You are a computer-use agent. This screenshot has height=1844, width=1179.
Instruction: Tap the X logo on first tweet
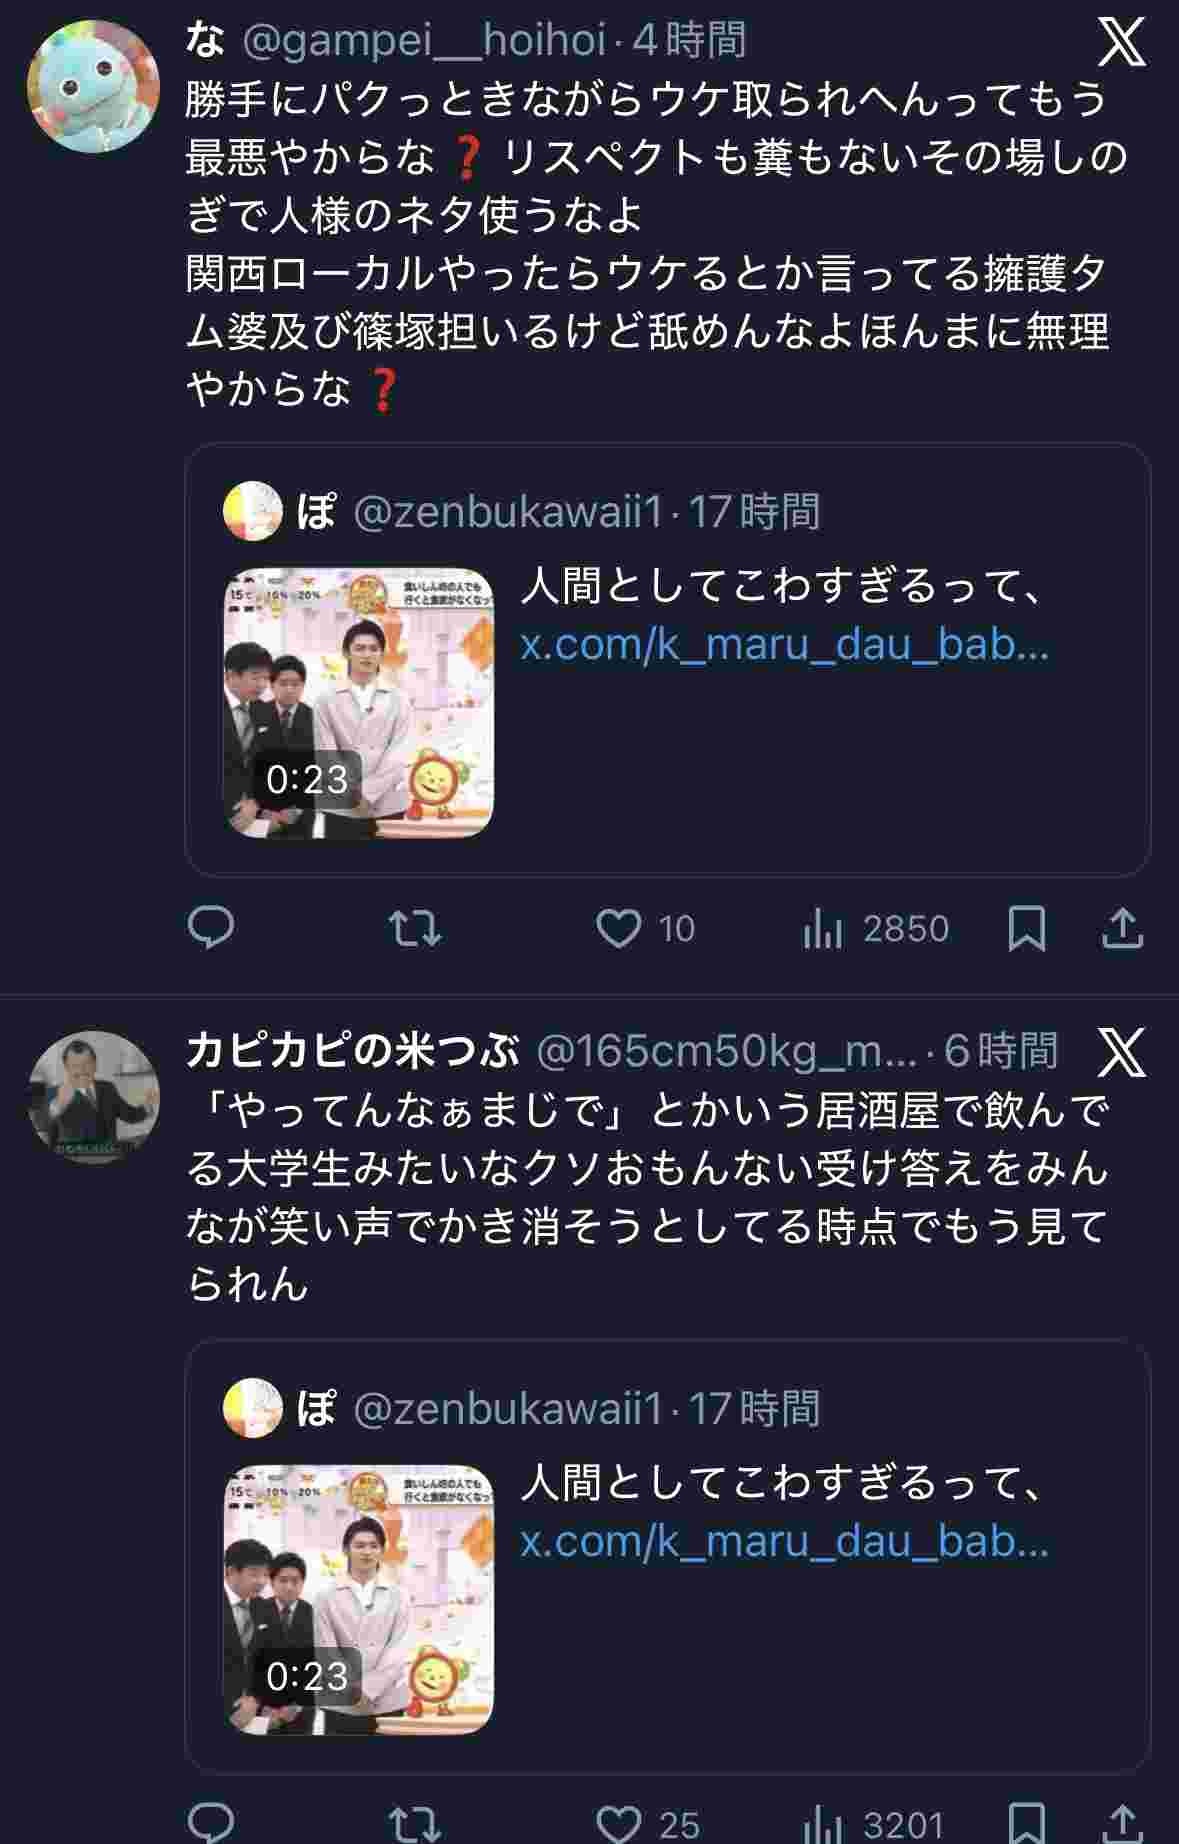[1122, 42]
